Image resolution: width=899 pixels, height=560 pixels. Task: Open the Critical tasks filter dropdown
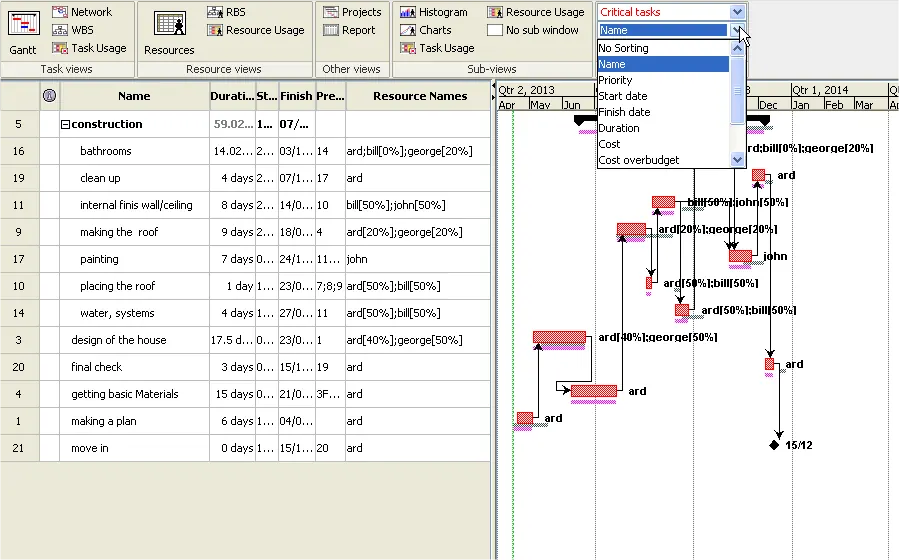point(737,12)
